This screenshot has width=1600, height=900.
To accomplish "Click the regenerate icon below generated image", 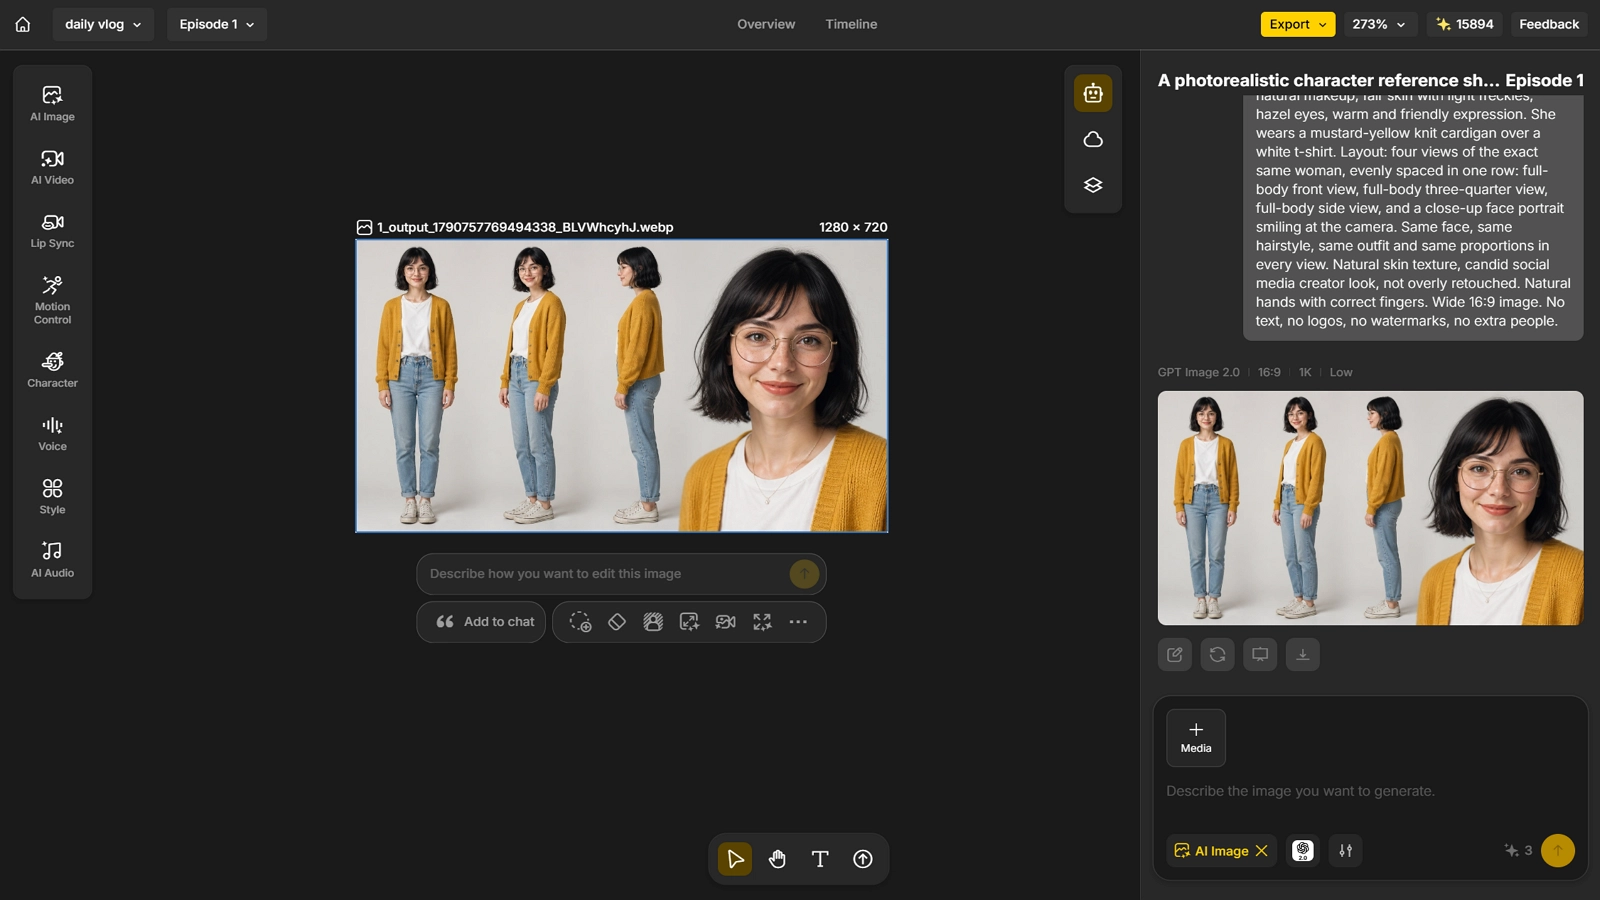I will pos(1217,655).
